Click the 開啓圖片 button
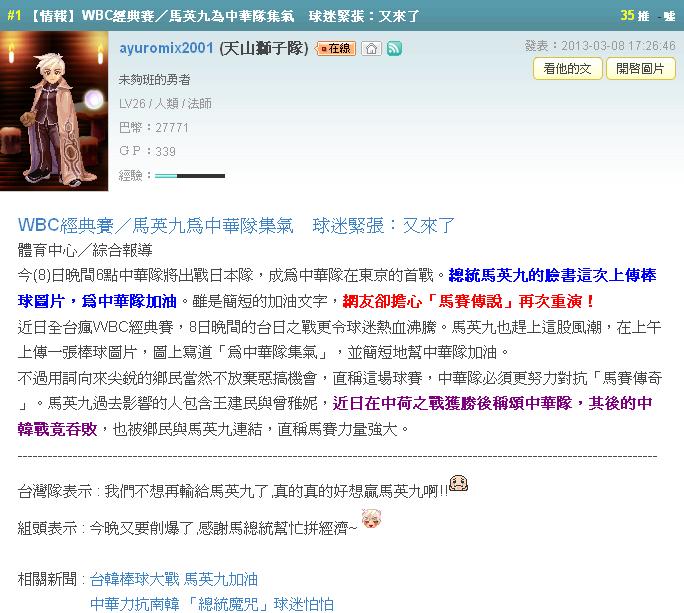Viewport: 684px width, 613px height. tap(640, 69)
